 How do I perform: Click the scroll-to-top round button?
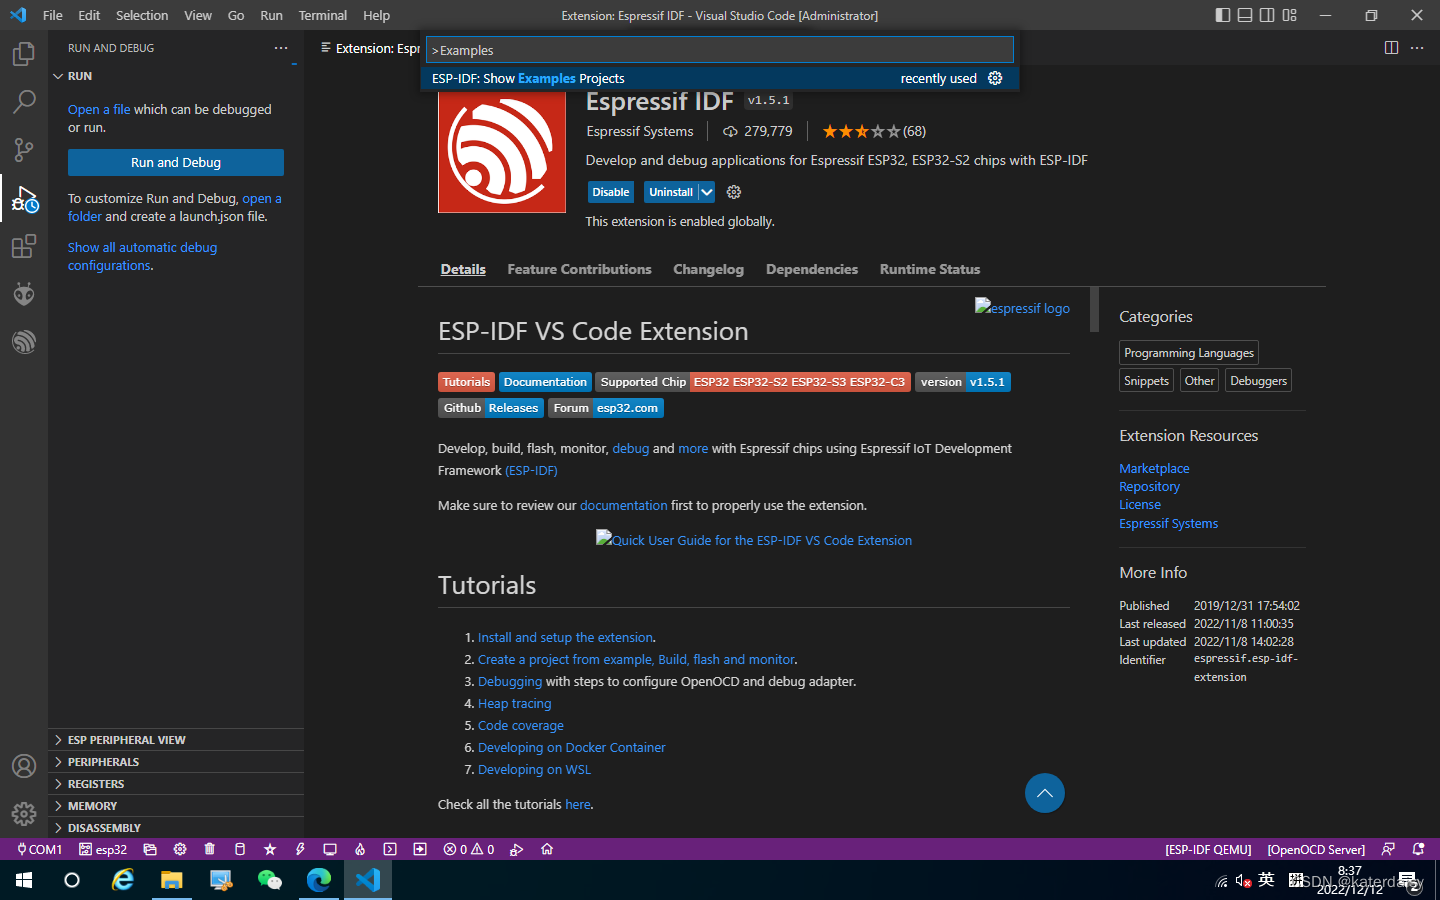(x=1045, y=793)
